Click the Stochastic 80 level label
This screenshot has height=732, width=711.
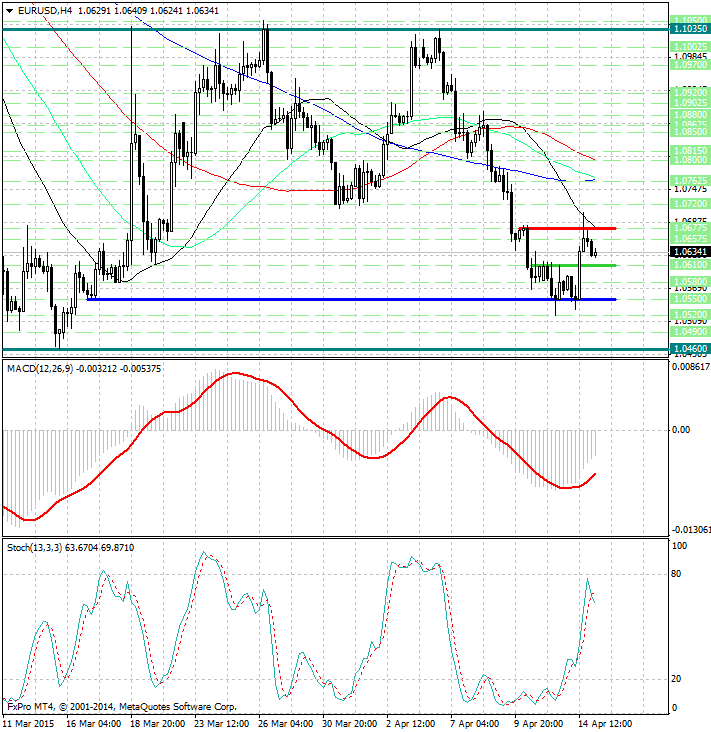tap(676, 574)
